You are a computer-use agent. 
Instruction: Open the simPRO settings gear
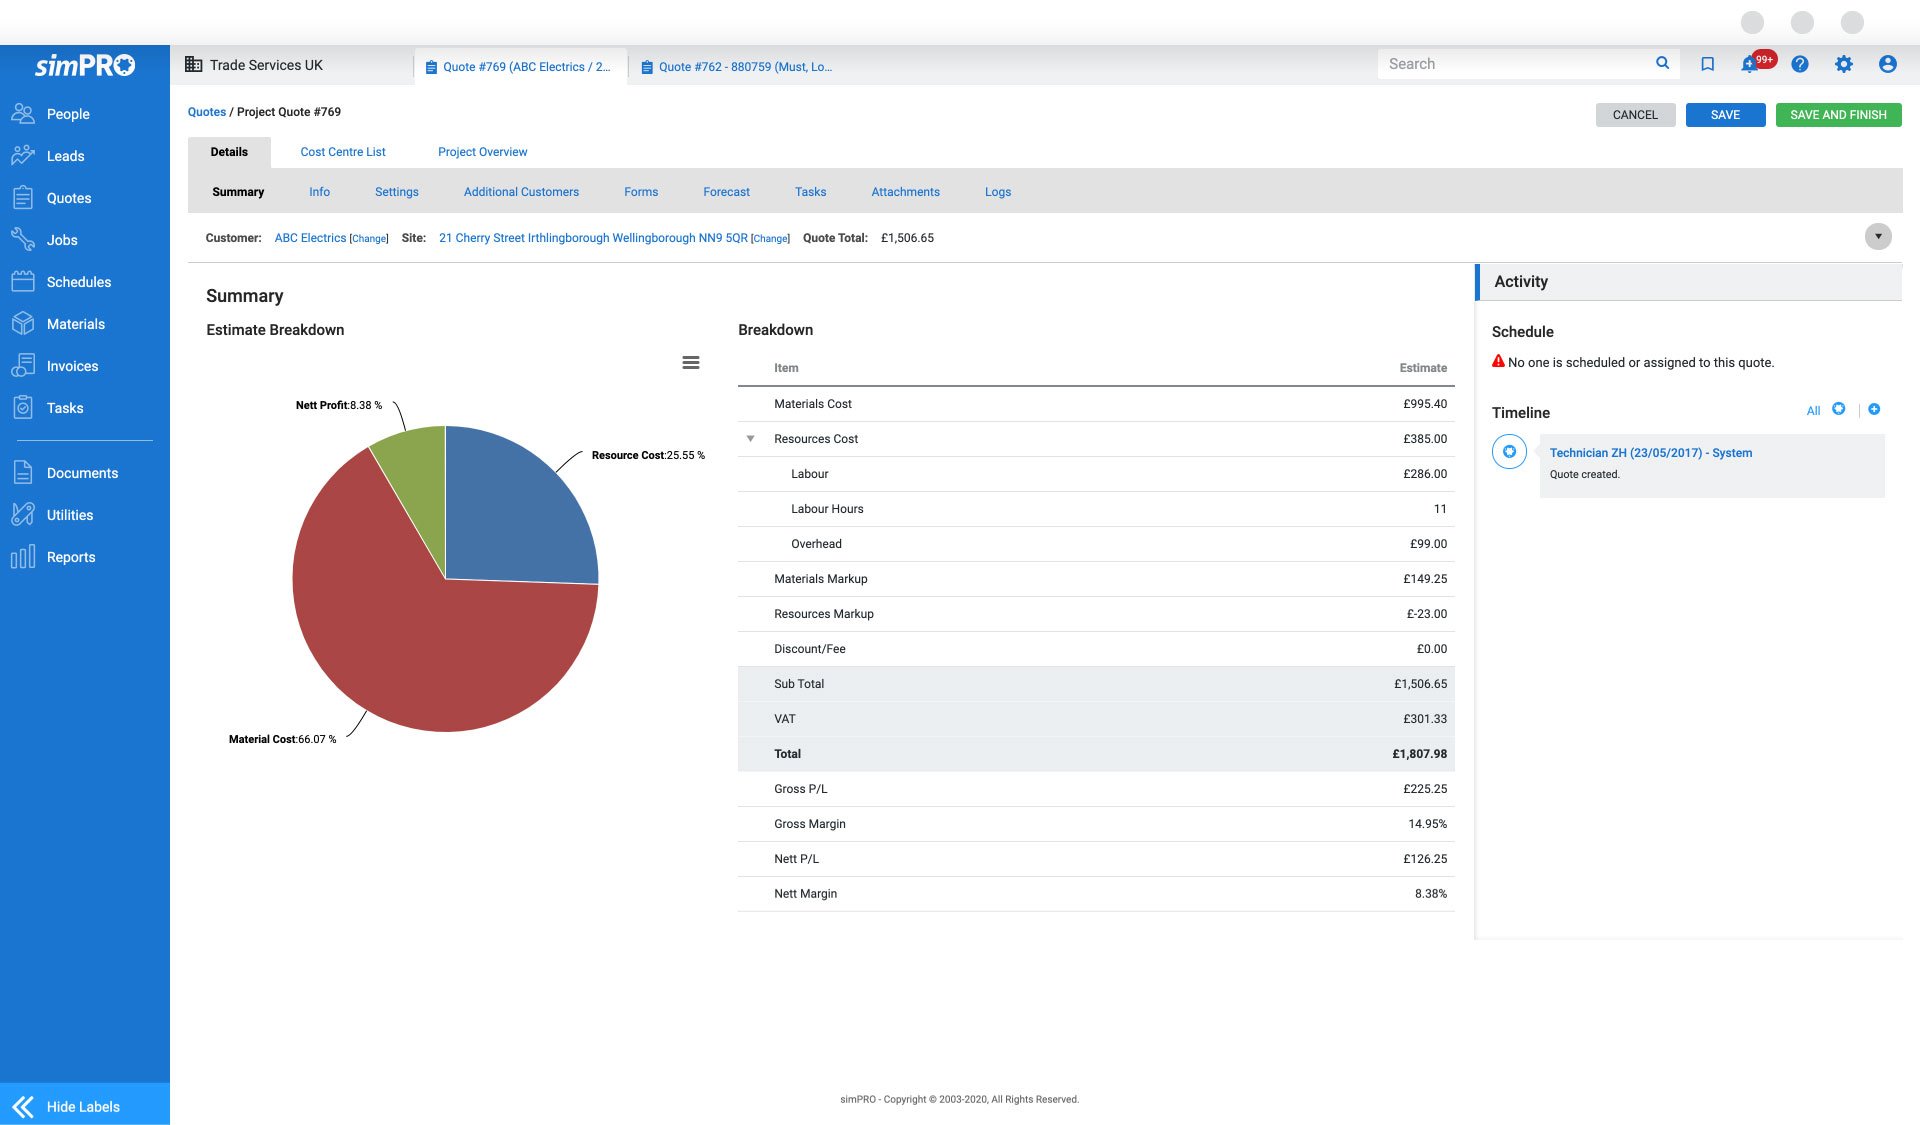1844,63
